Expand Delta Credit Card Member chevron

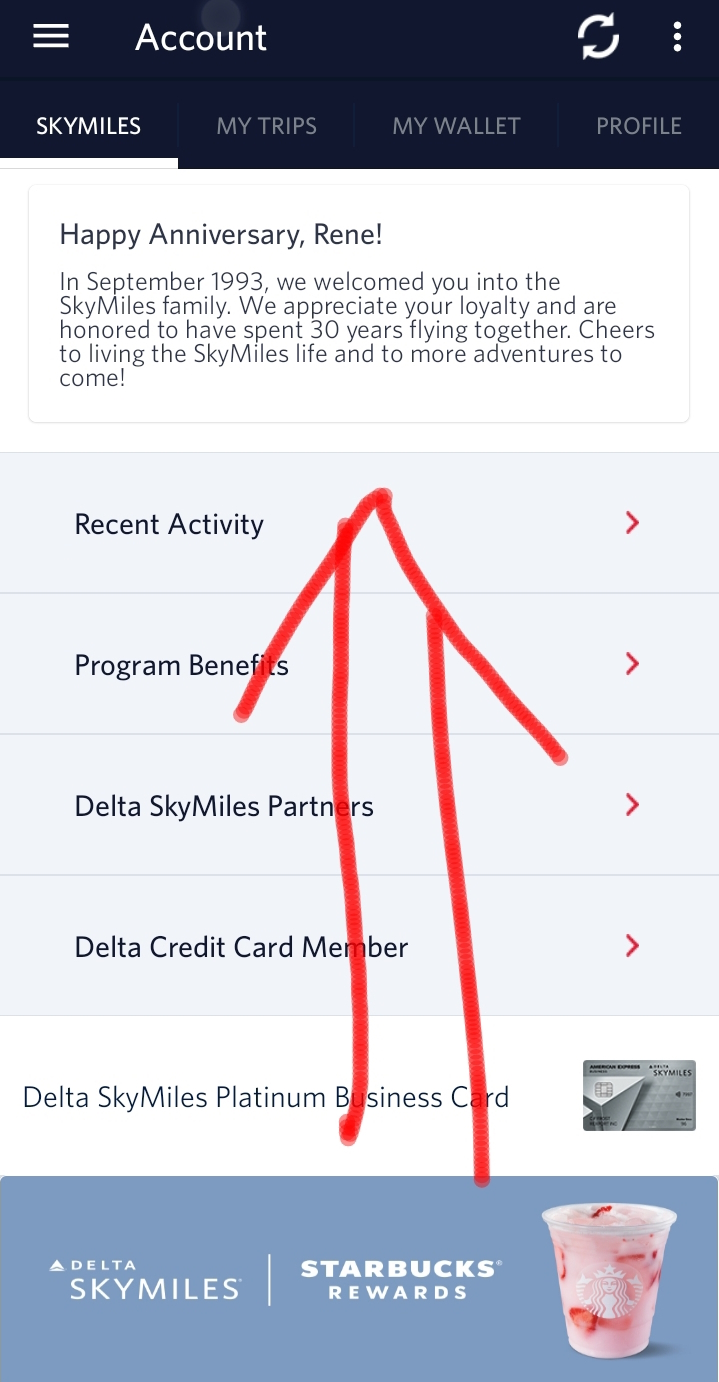[x=632, y=946]
